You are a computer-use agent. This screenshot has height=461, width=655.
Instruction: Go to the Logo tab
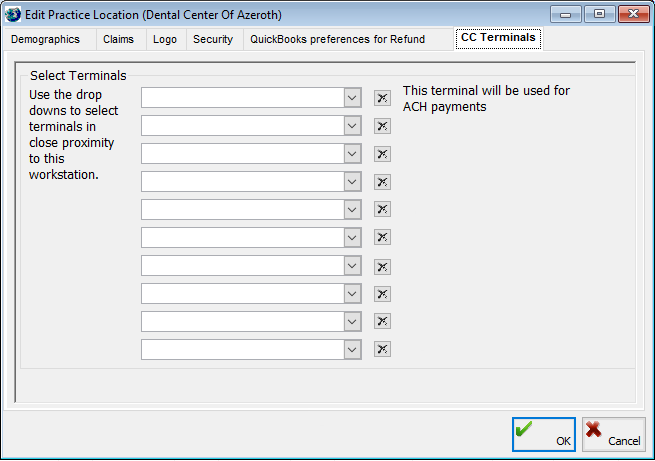click(x=165, y=40)
